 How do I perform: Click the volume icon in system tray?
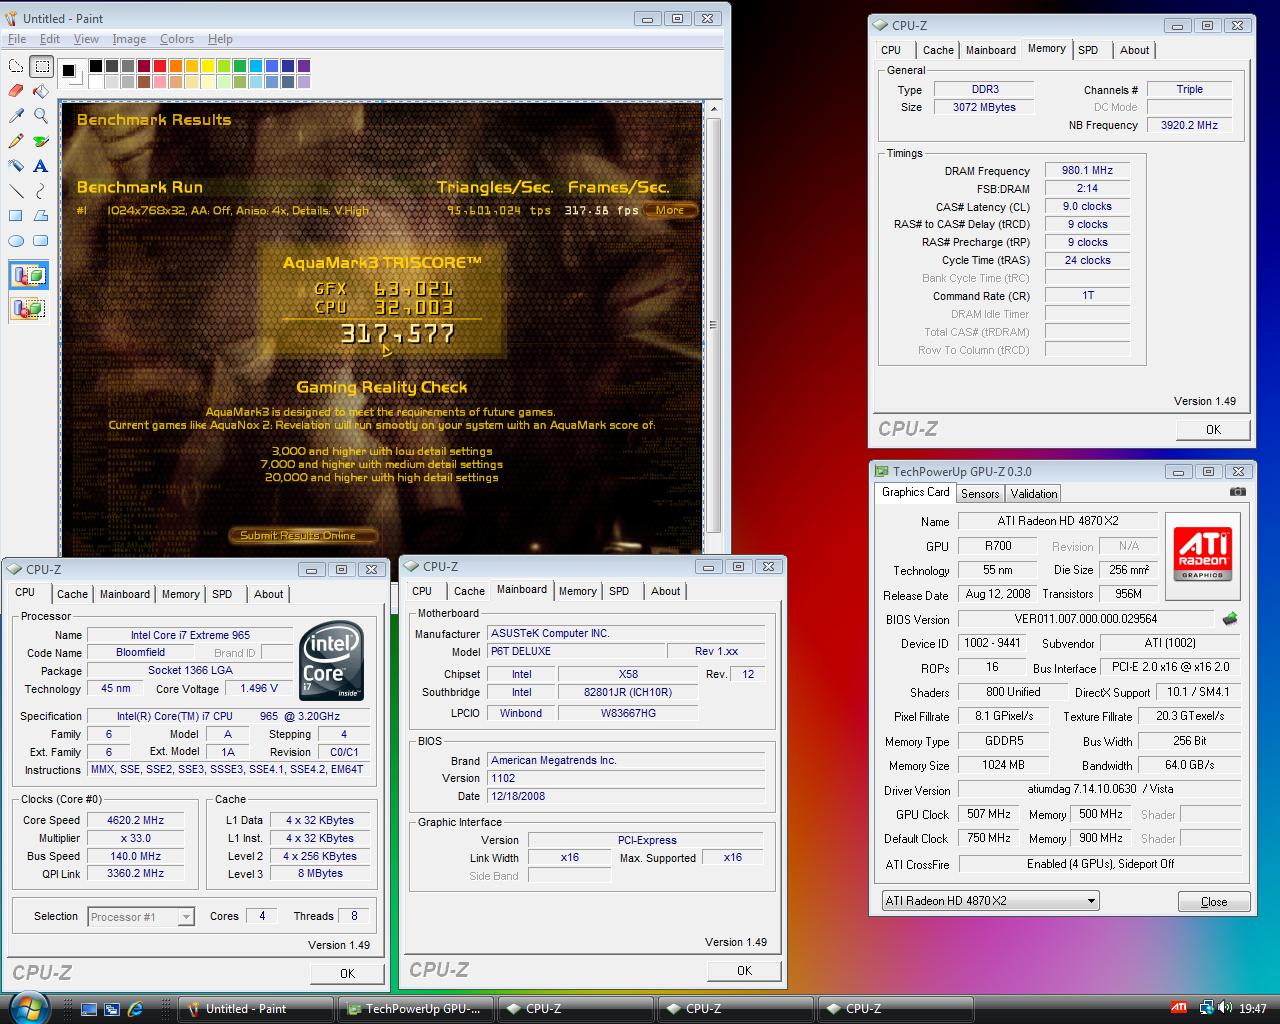pyautogui.click(x=1225, y=1008)
